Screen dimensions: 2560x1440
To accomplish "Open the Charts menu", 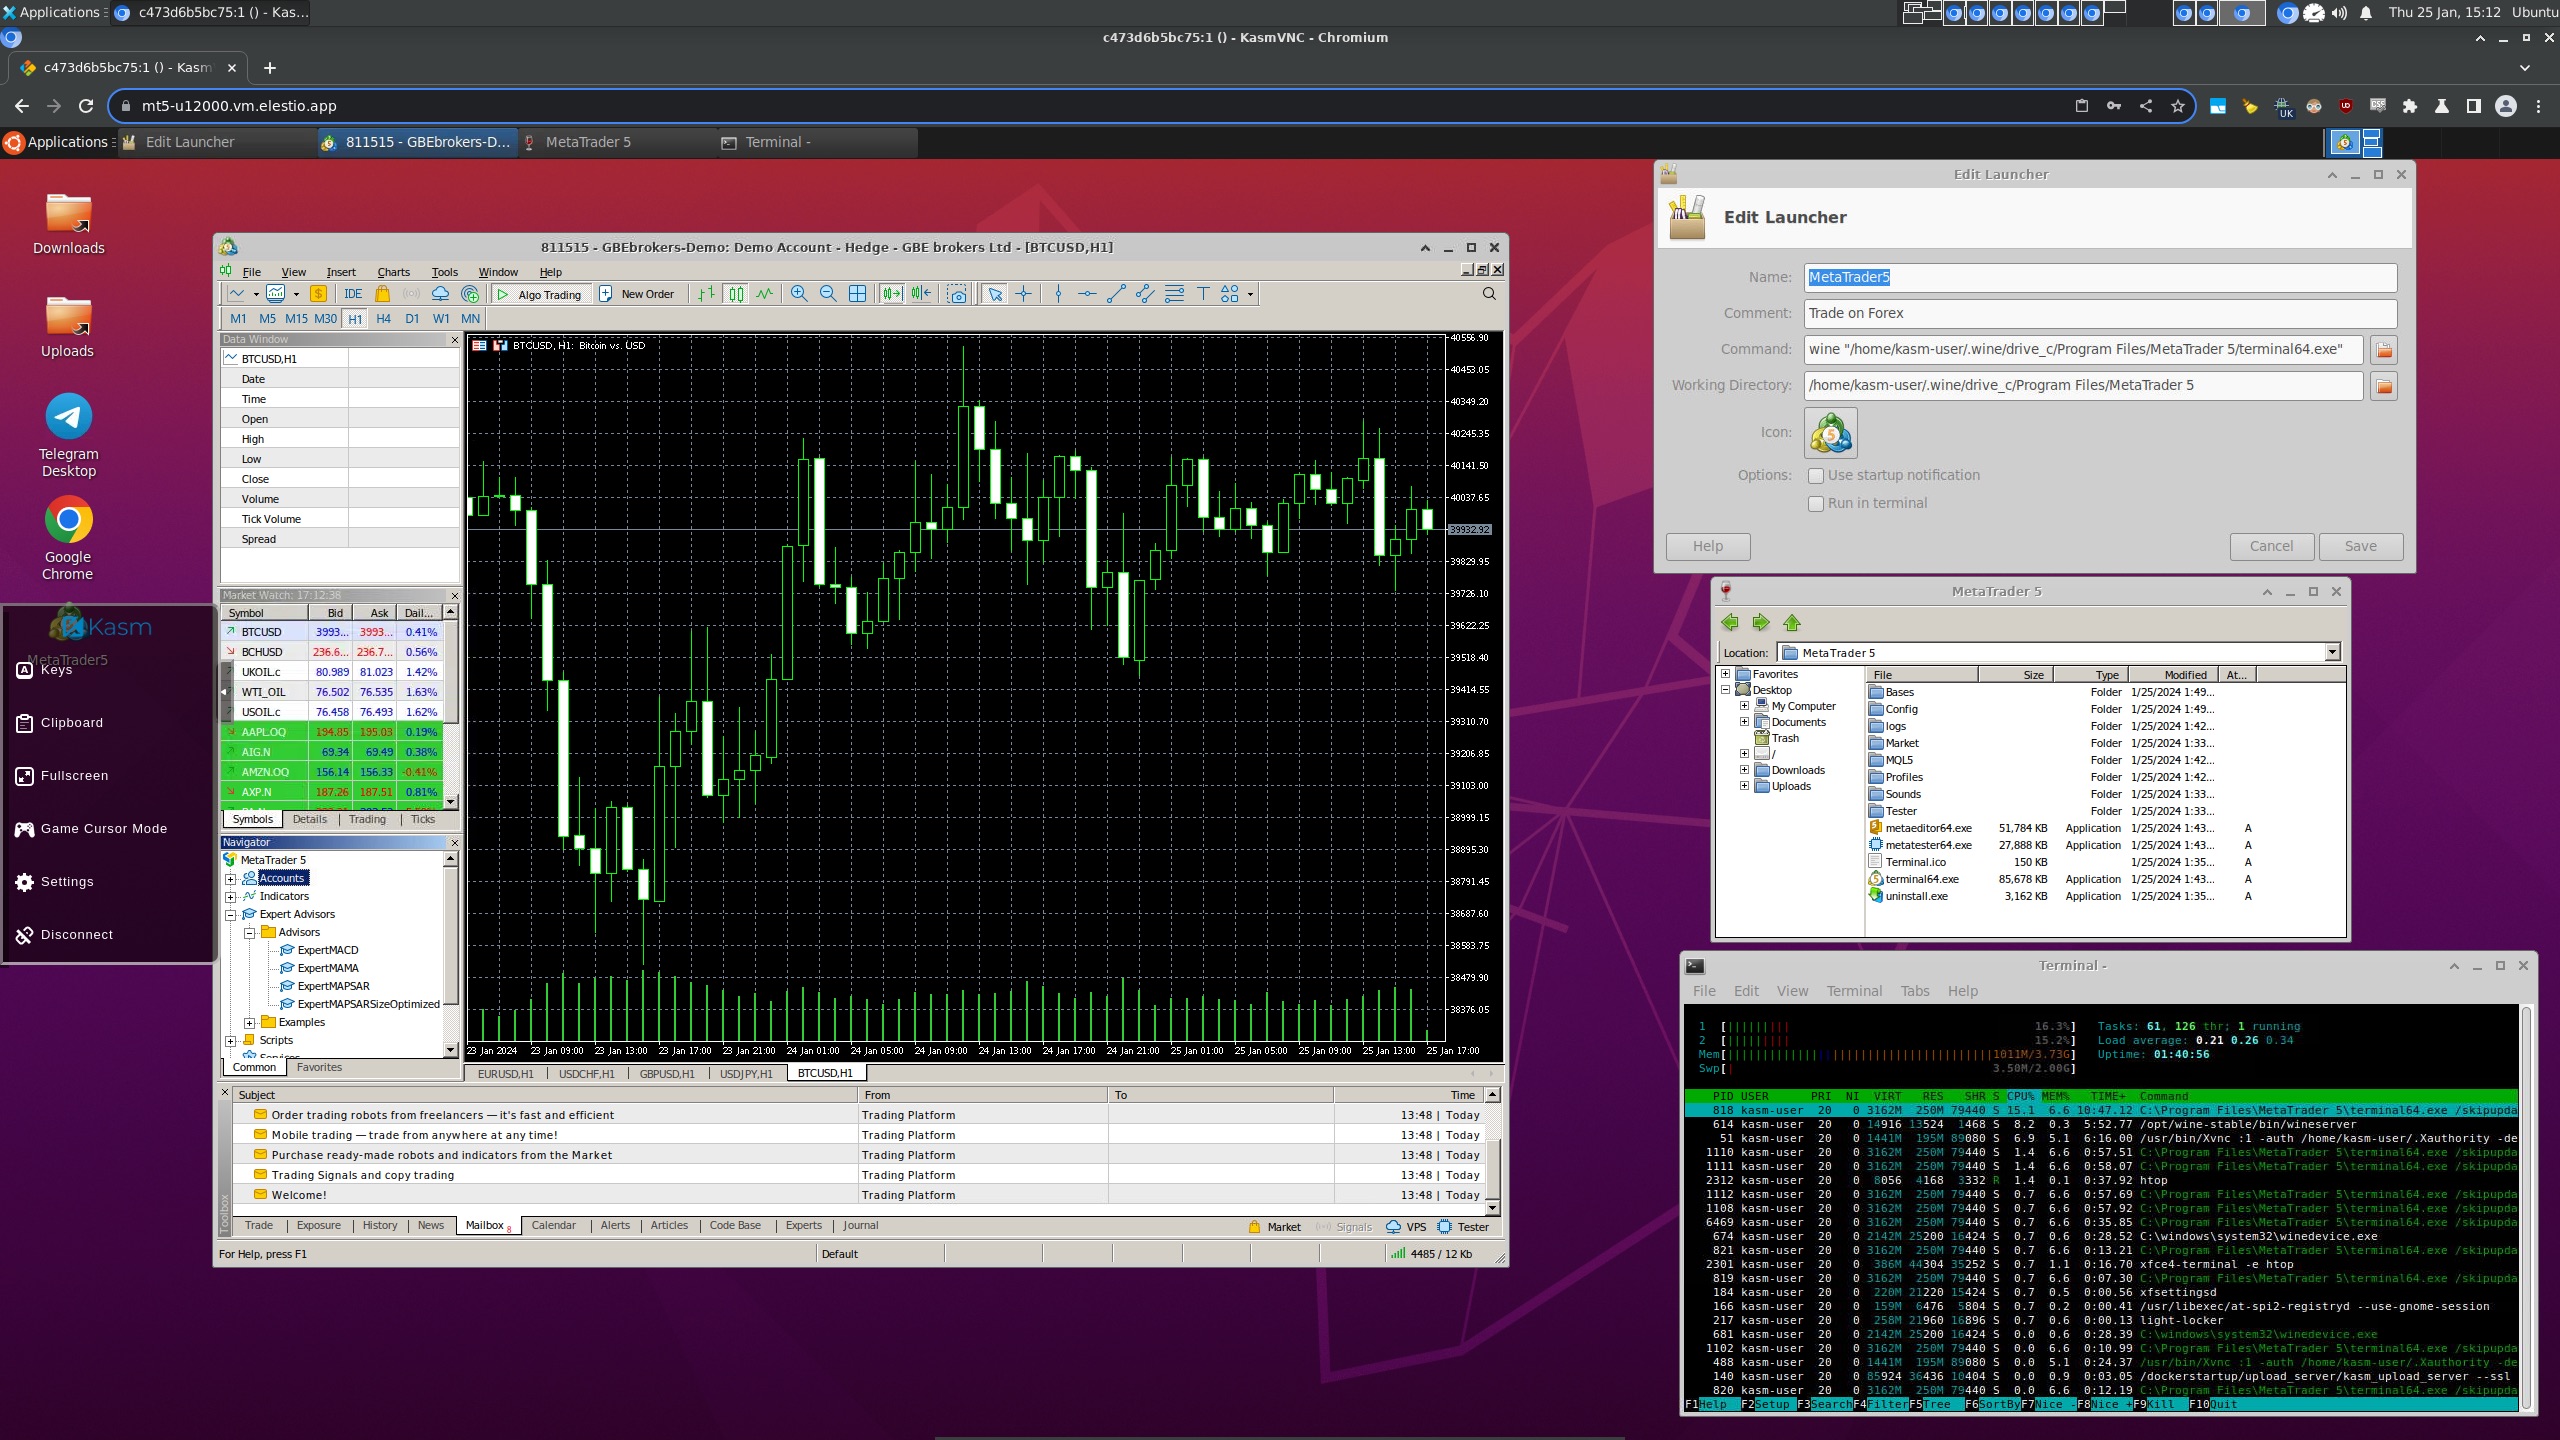I will [393, 272].
